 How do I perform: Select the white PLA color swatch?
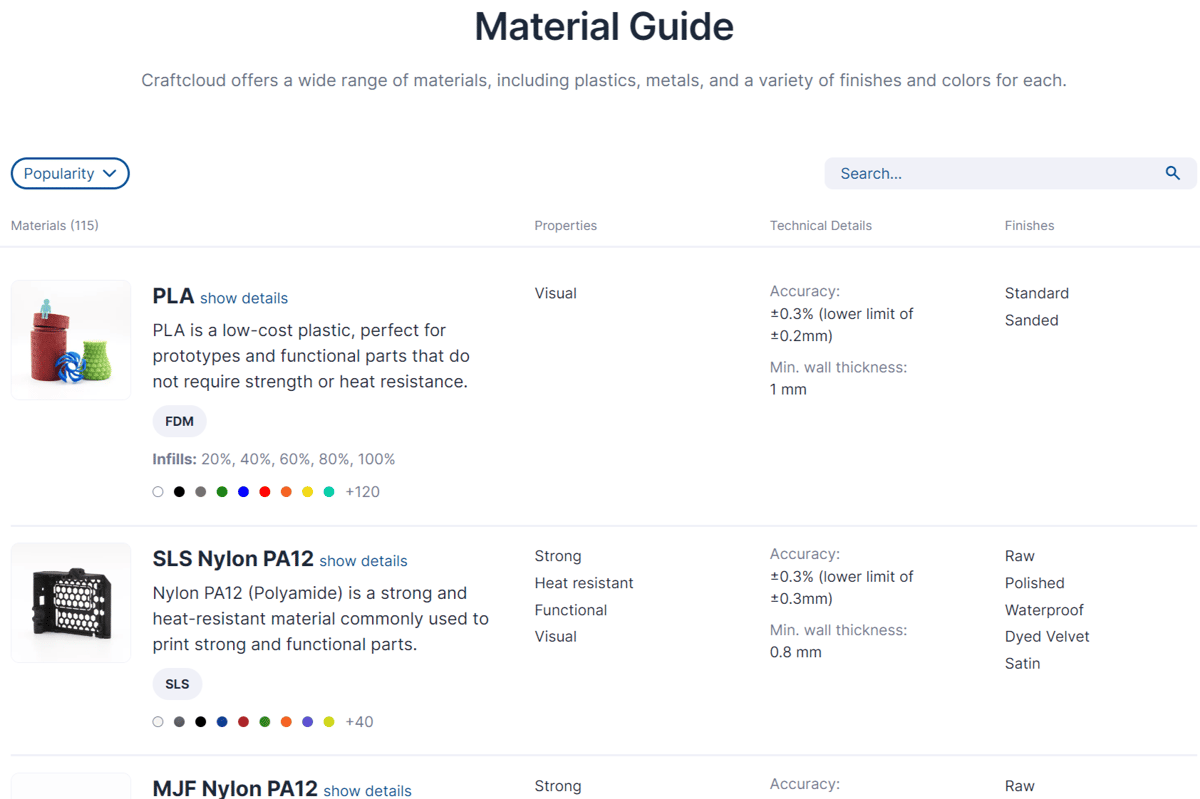[x=158, y=492]
